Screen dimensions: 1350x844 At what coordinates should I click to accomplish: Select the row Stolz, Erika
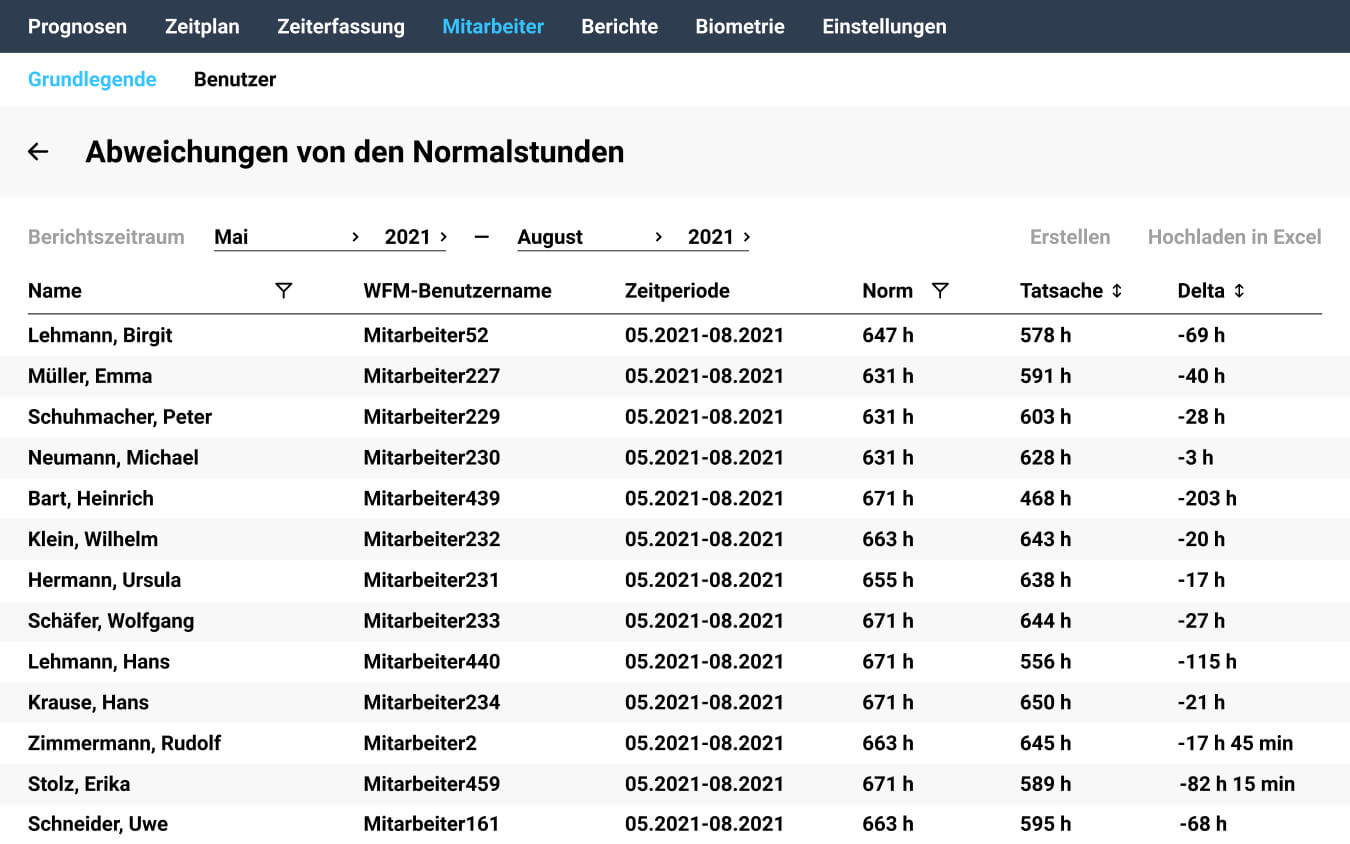(x=675, y=784)
